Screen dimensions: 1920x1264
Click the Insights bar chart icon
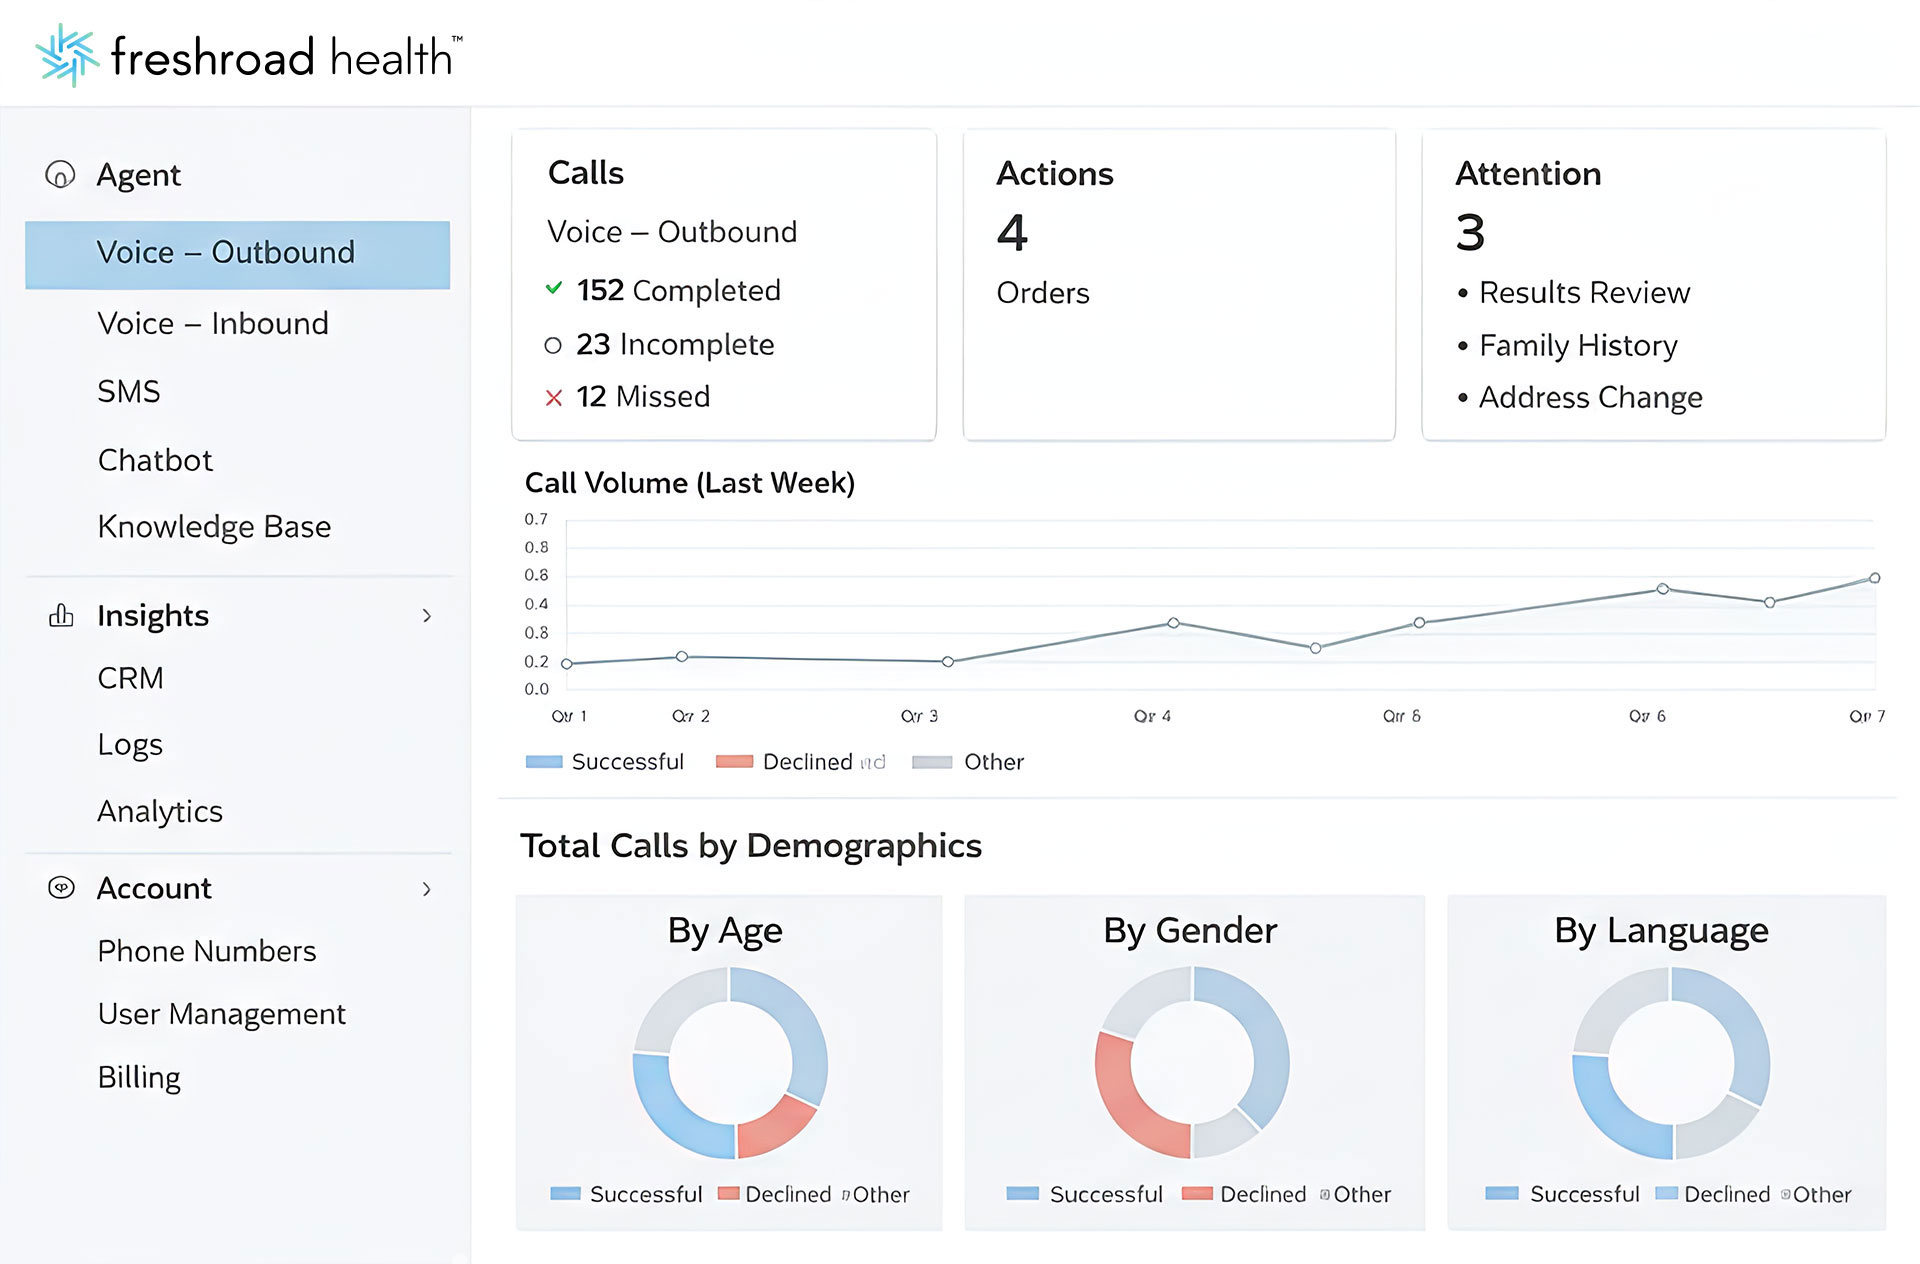[x=61, y=615]
